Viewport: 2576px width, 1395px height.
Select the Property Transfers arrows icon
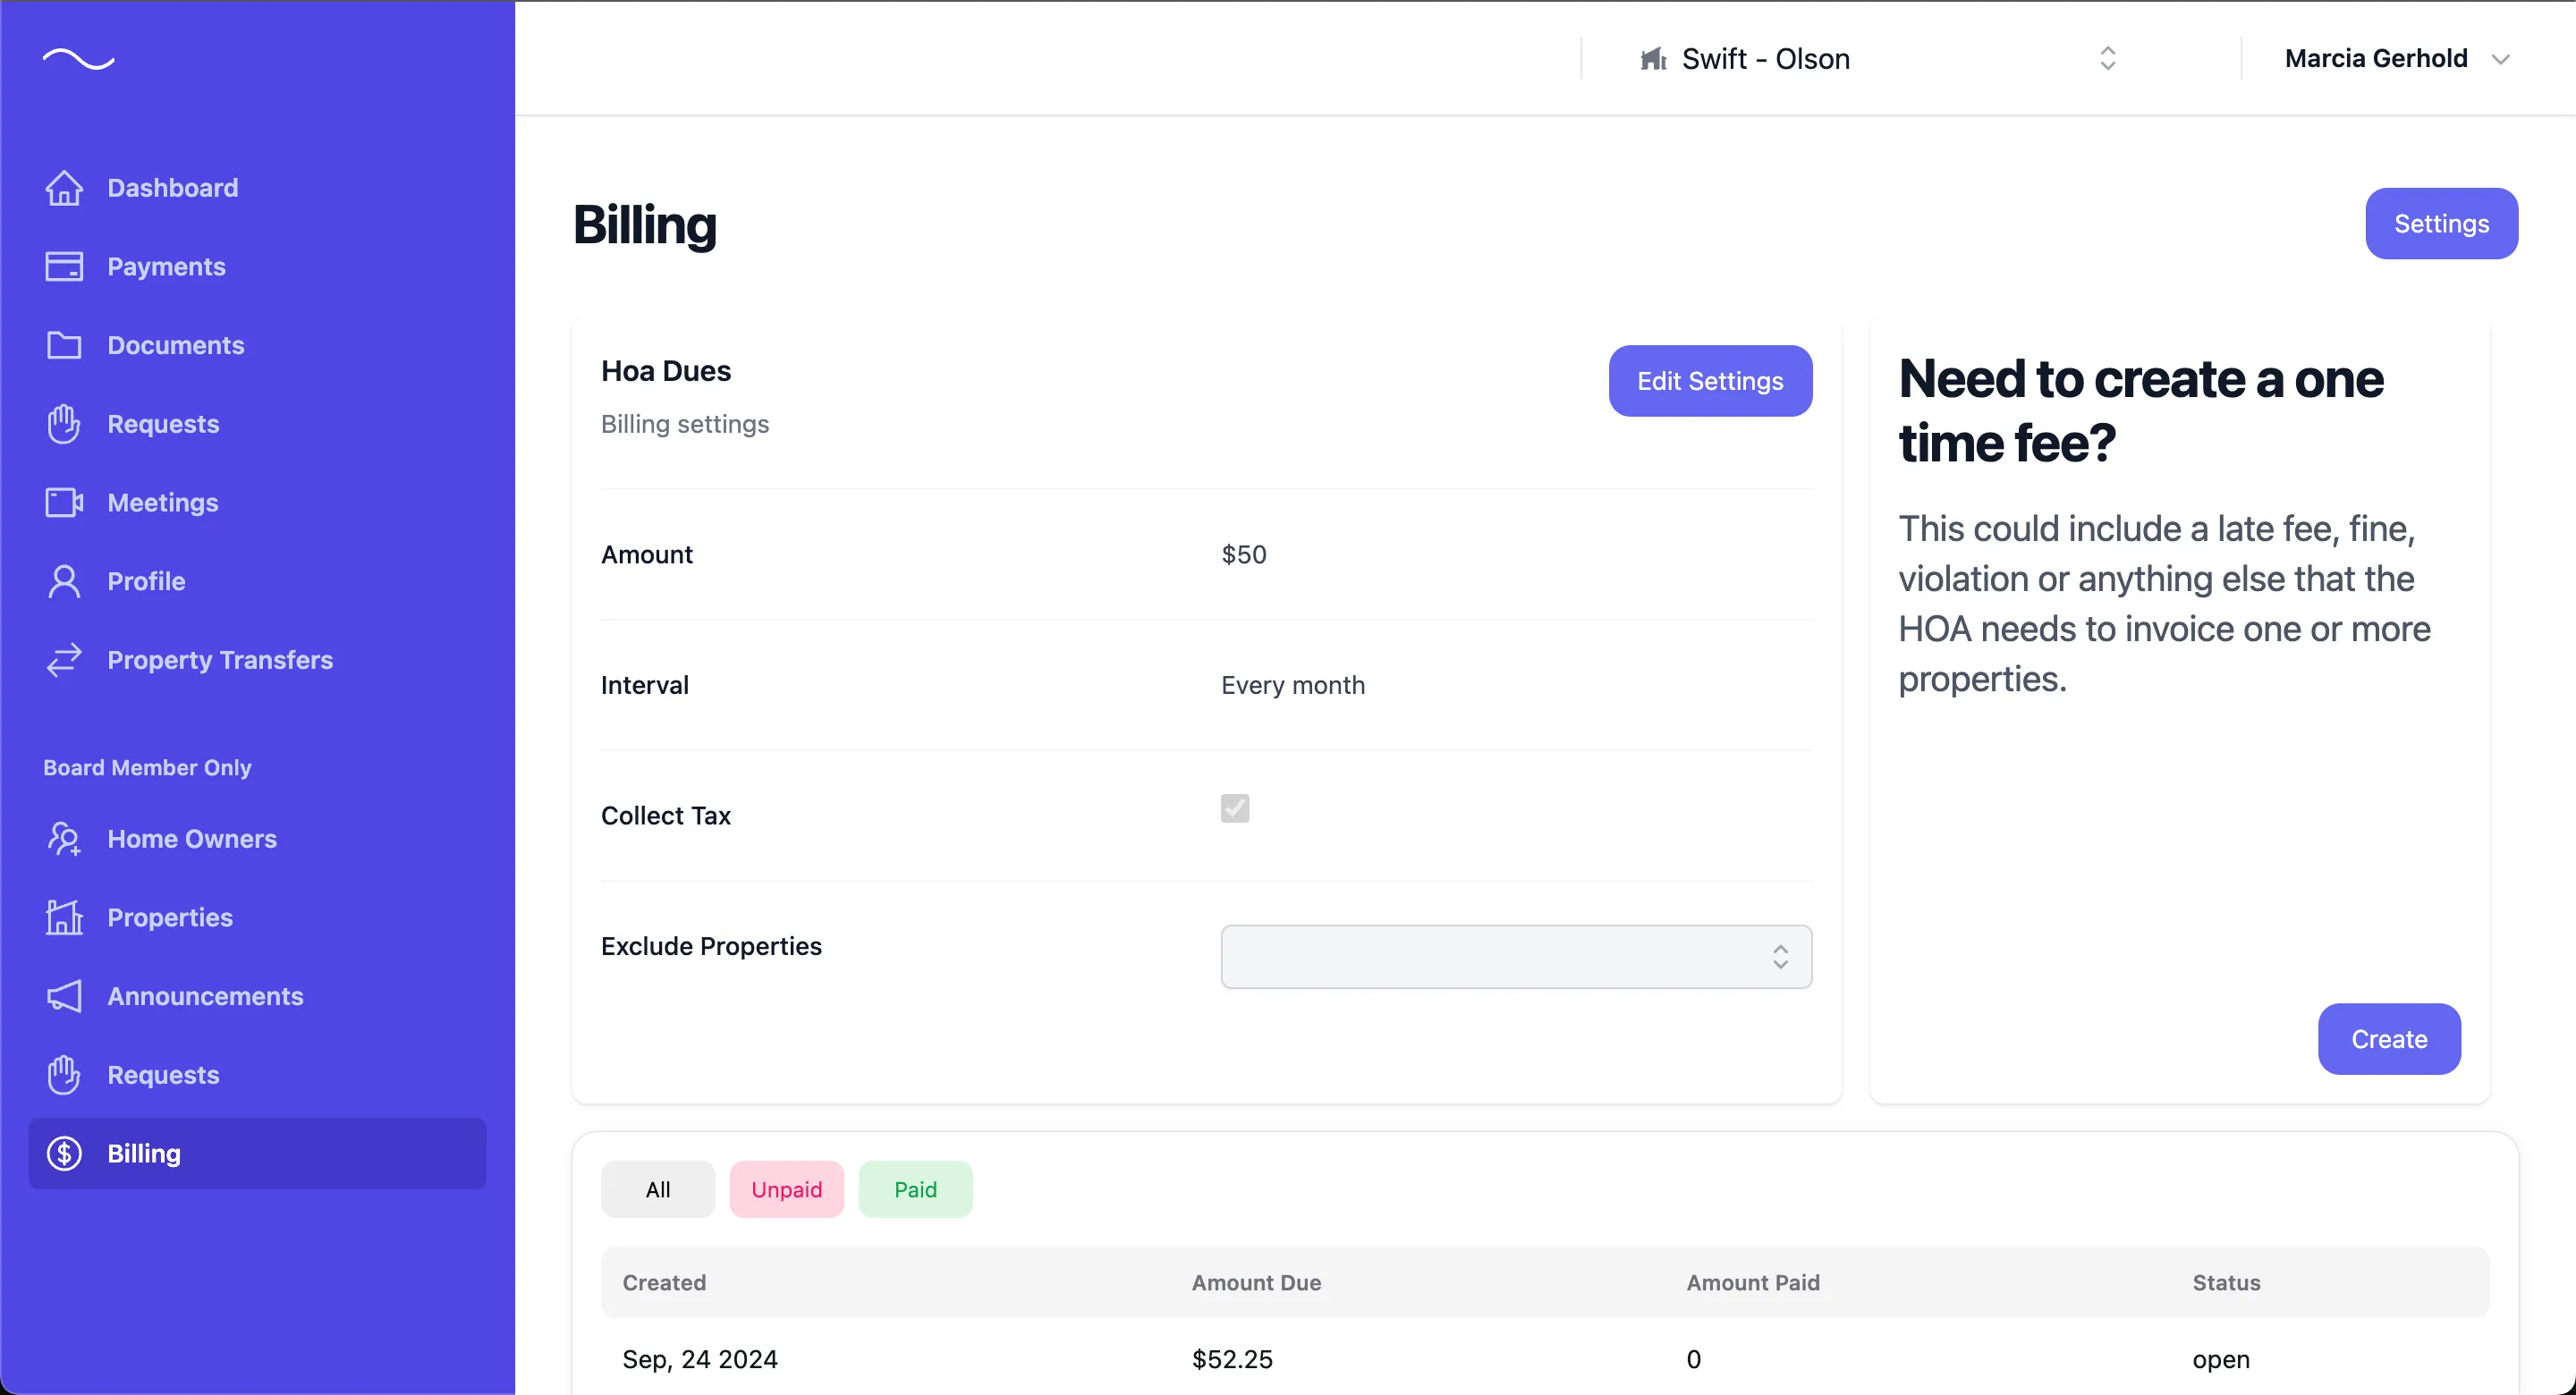(64, 660)
